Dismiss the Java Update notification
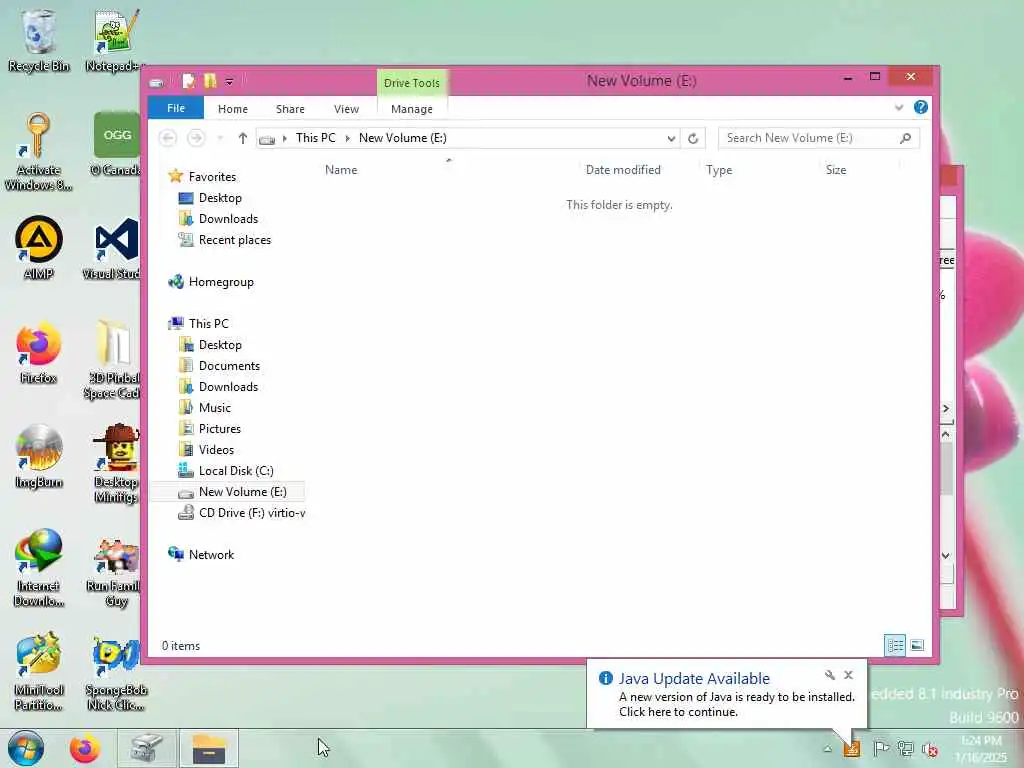 [848, 675]
